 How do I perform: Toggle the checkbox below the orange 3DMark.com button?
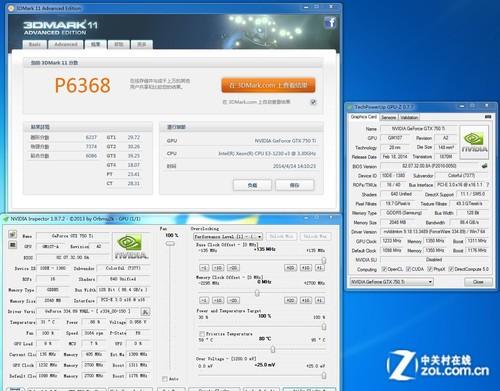313,102
